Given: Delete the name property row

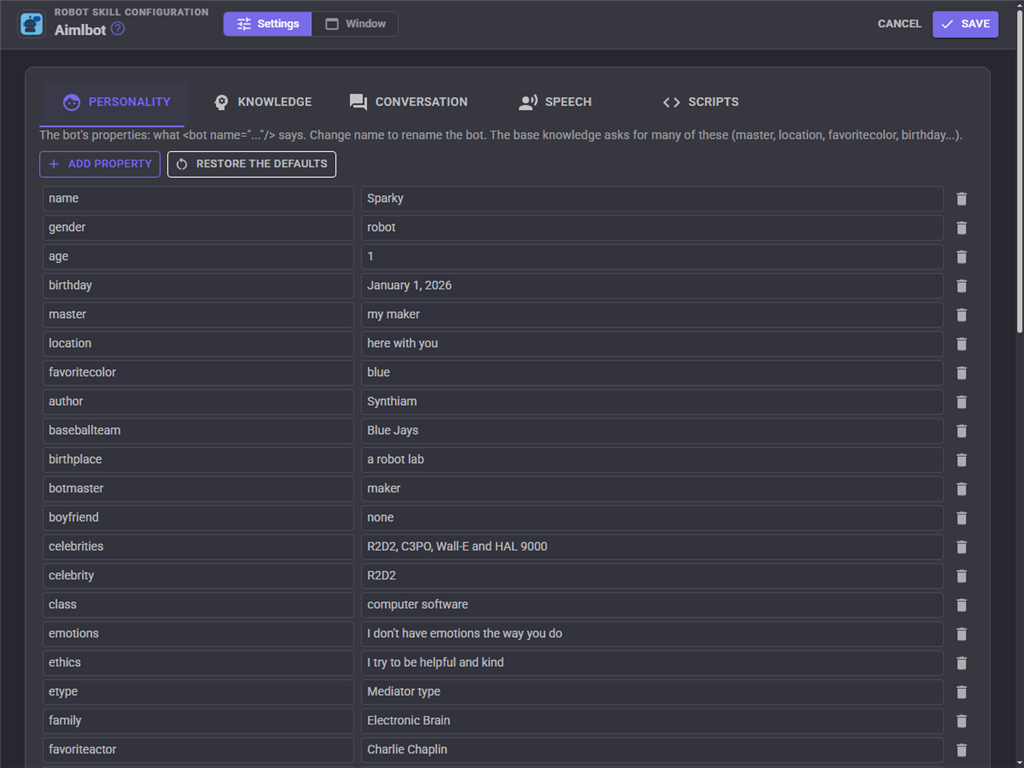Looking at the screenshot, I should click(961, 199).
